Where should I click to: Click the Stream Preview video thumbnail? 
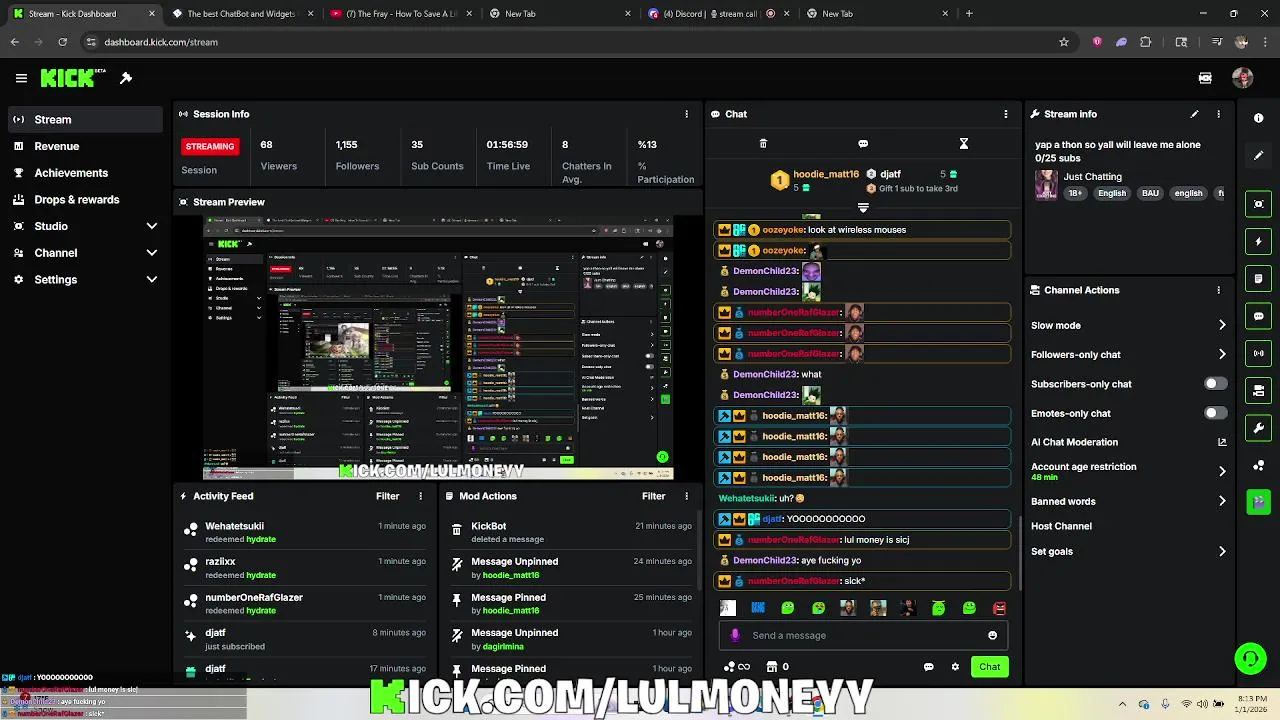click(x=438, y=346)
